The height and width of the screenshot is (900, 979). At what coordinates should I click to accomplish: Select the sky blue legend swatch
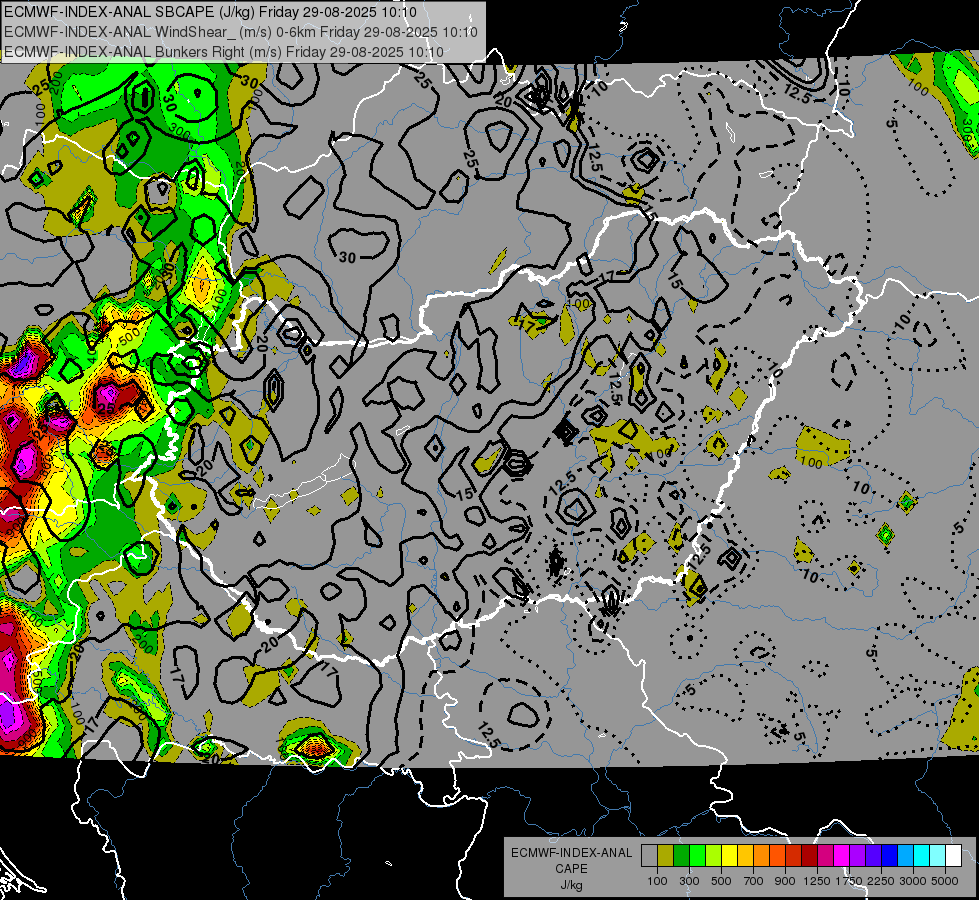906,856
